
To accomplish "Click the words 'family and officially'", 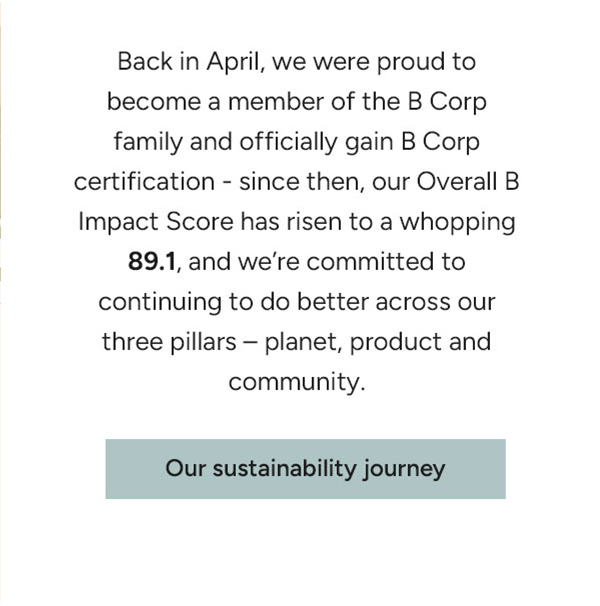I will pos(226,143).
